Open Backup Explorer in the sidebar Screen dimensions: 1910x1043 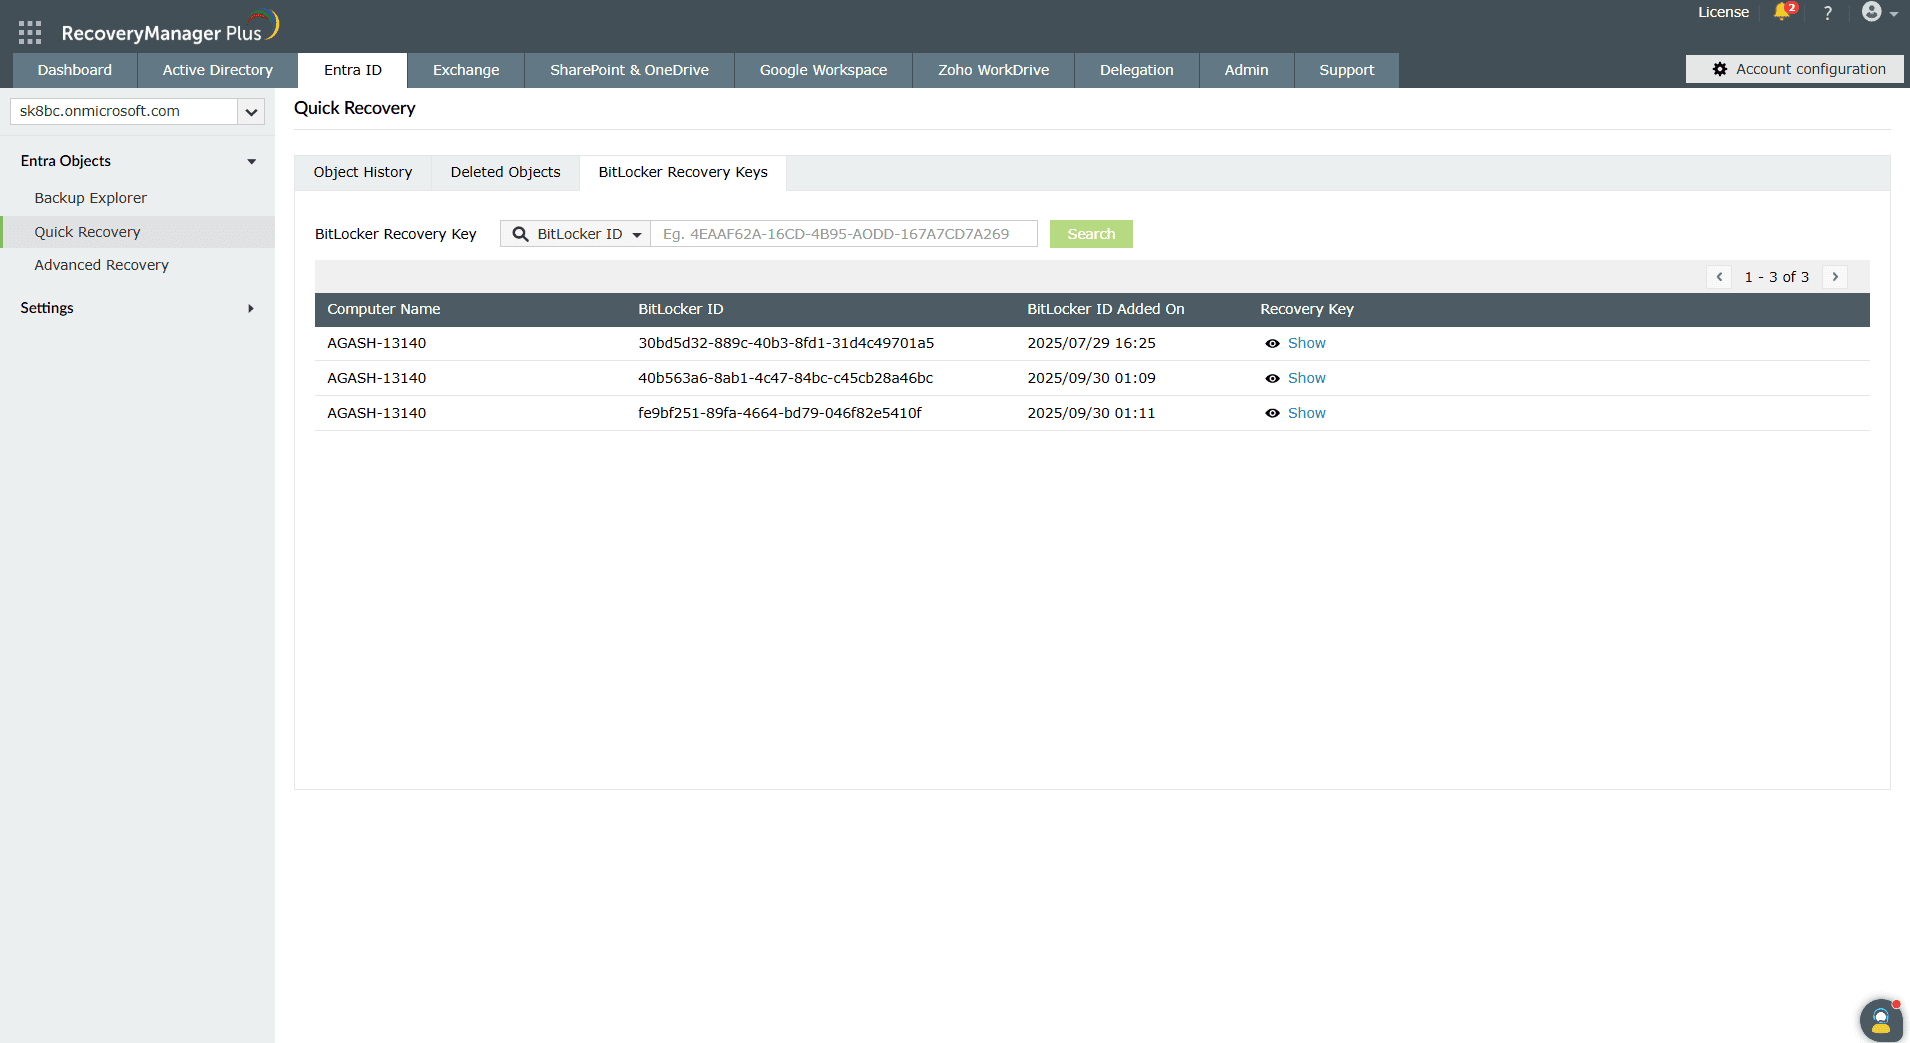(x=91, y=198)
